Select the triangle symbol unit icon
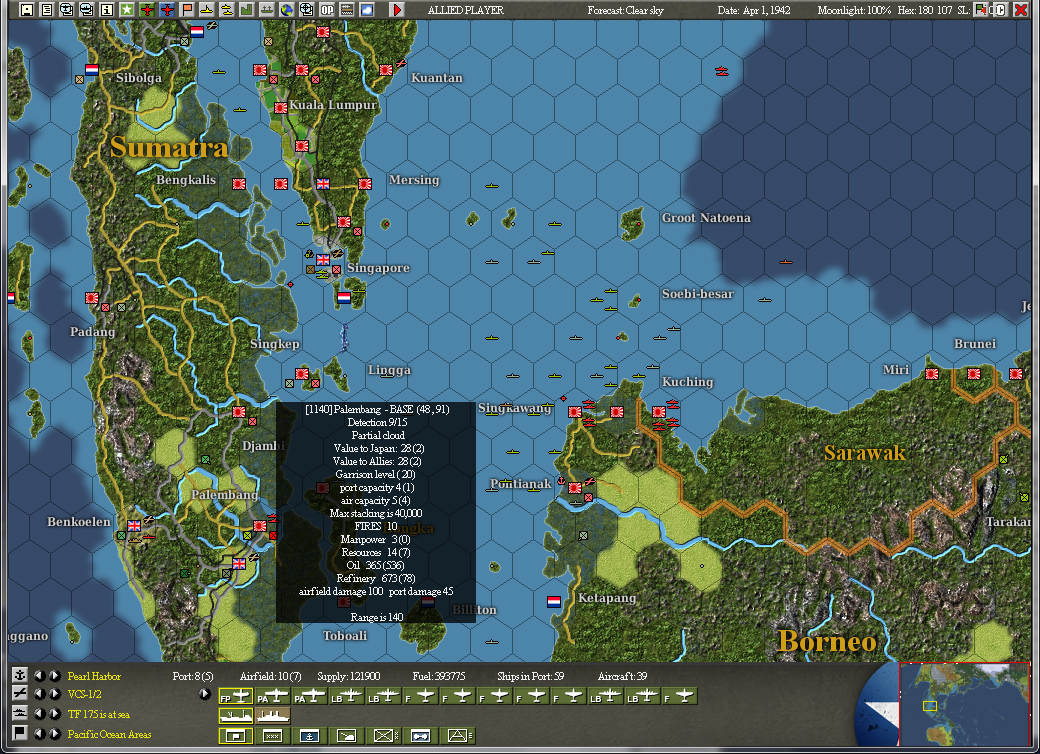 pyautogui.click(x=458, y=735)
